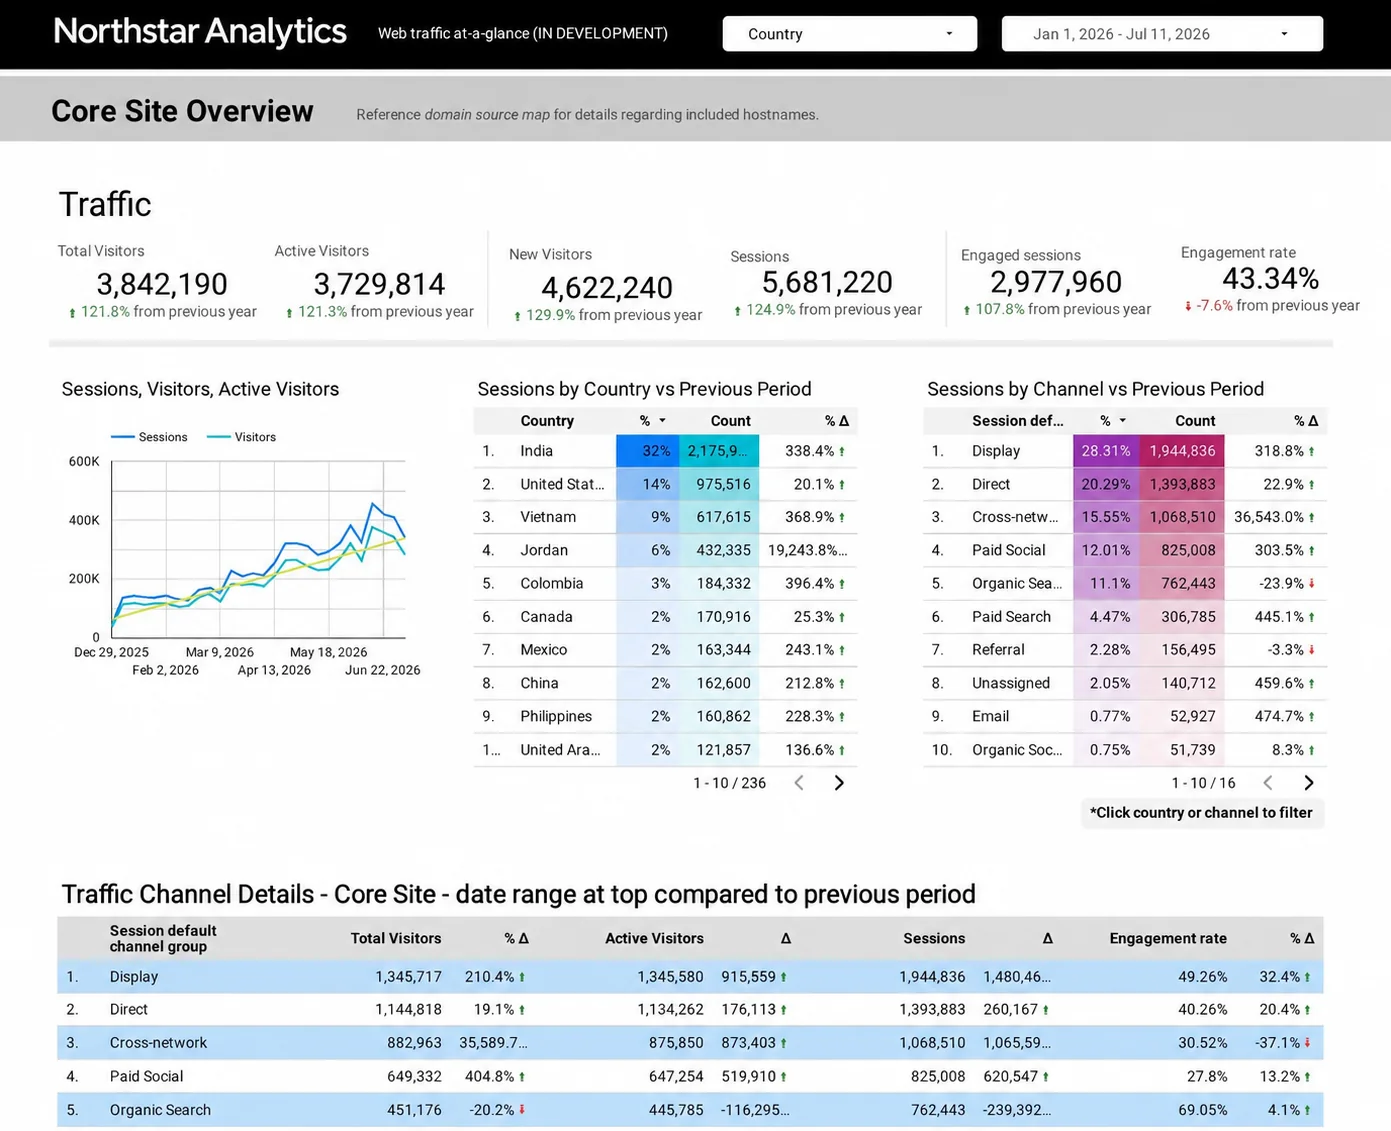
Task: Click Count header in channel table
Action: pyautogui.click(x=1195, y=421)
